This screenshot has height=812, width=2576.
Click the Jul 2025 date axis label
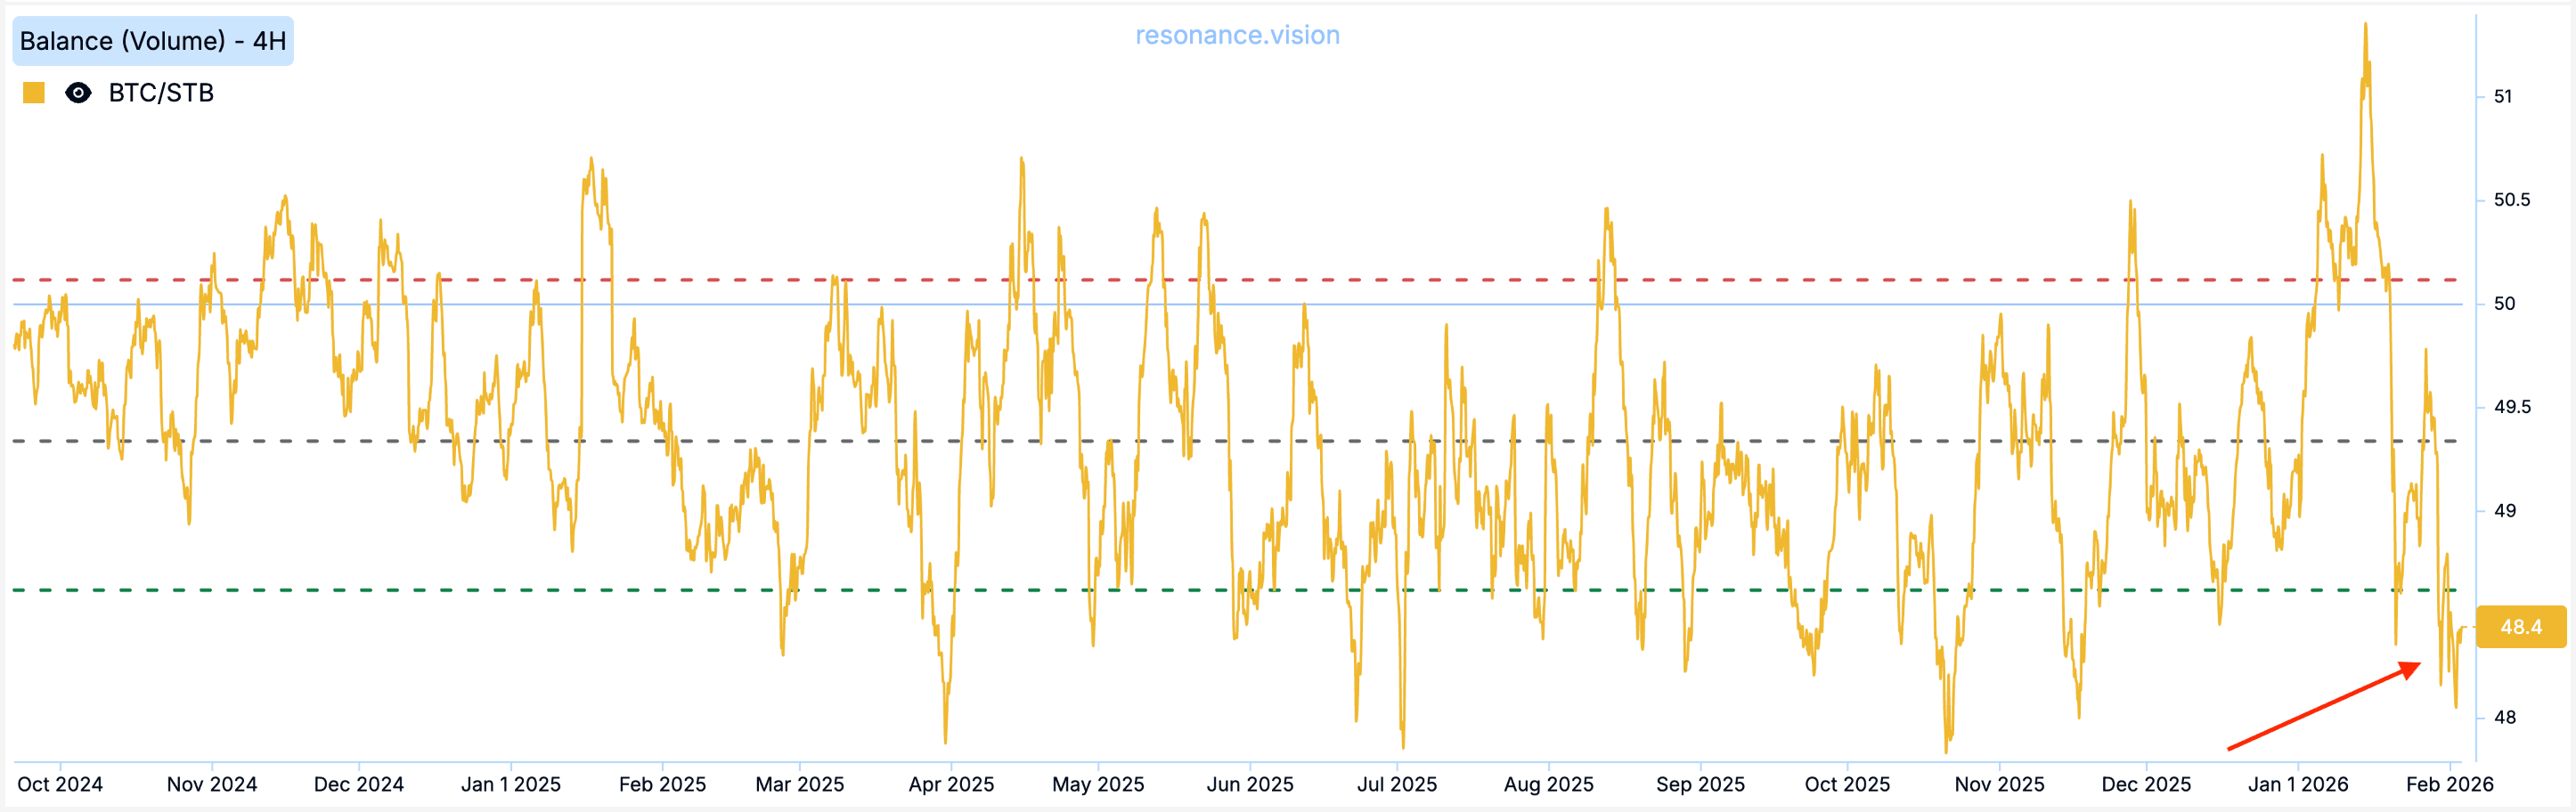pyautogui.click(x=1396, y=784)
